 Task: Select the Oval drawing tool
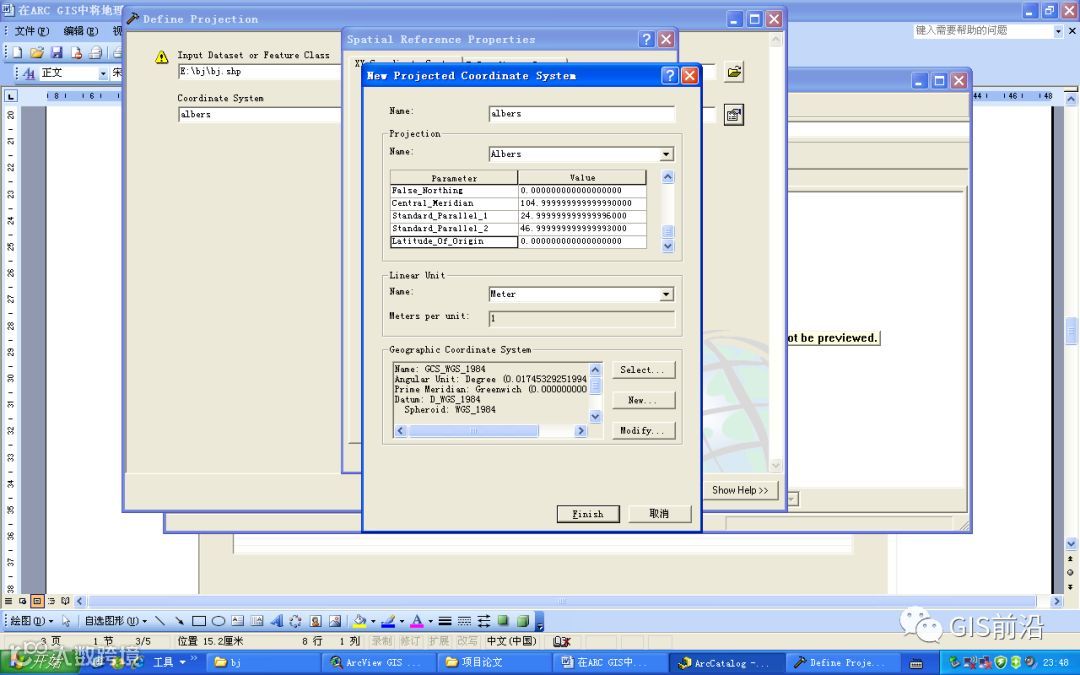click(218, 621)
